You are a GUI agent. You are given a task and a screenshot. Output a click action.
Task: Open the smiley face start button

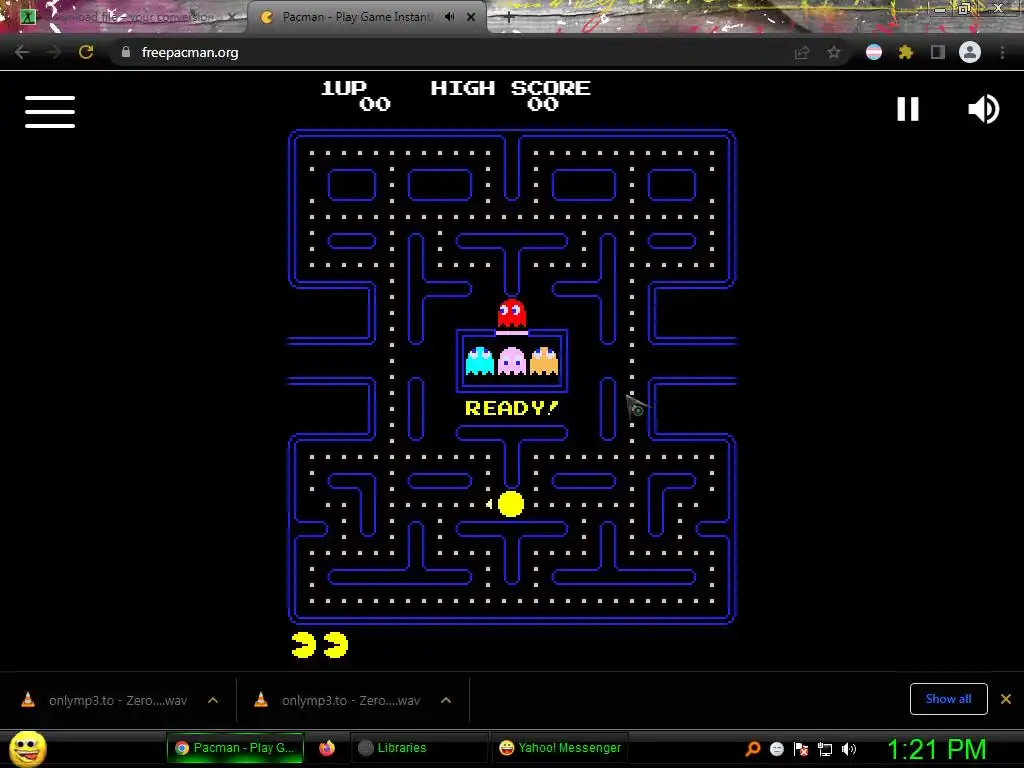28,748
